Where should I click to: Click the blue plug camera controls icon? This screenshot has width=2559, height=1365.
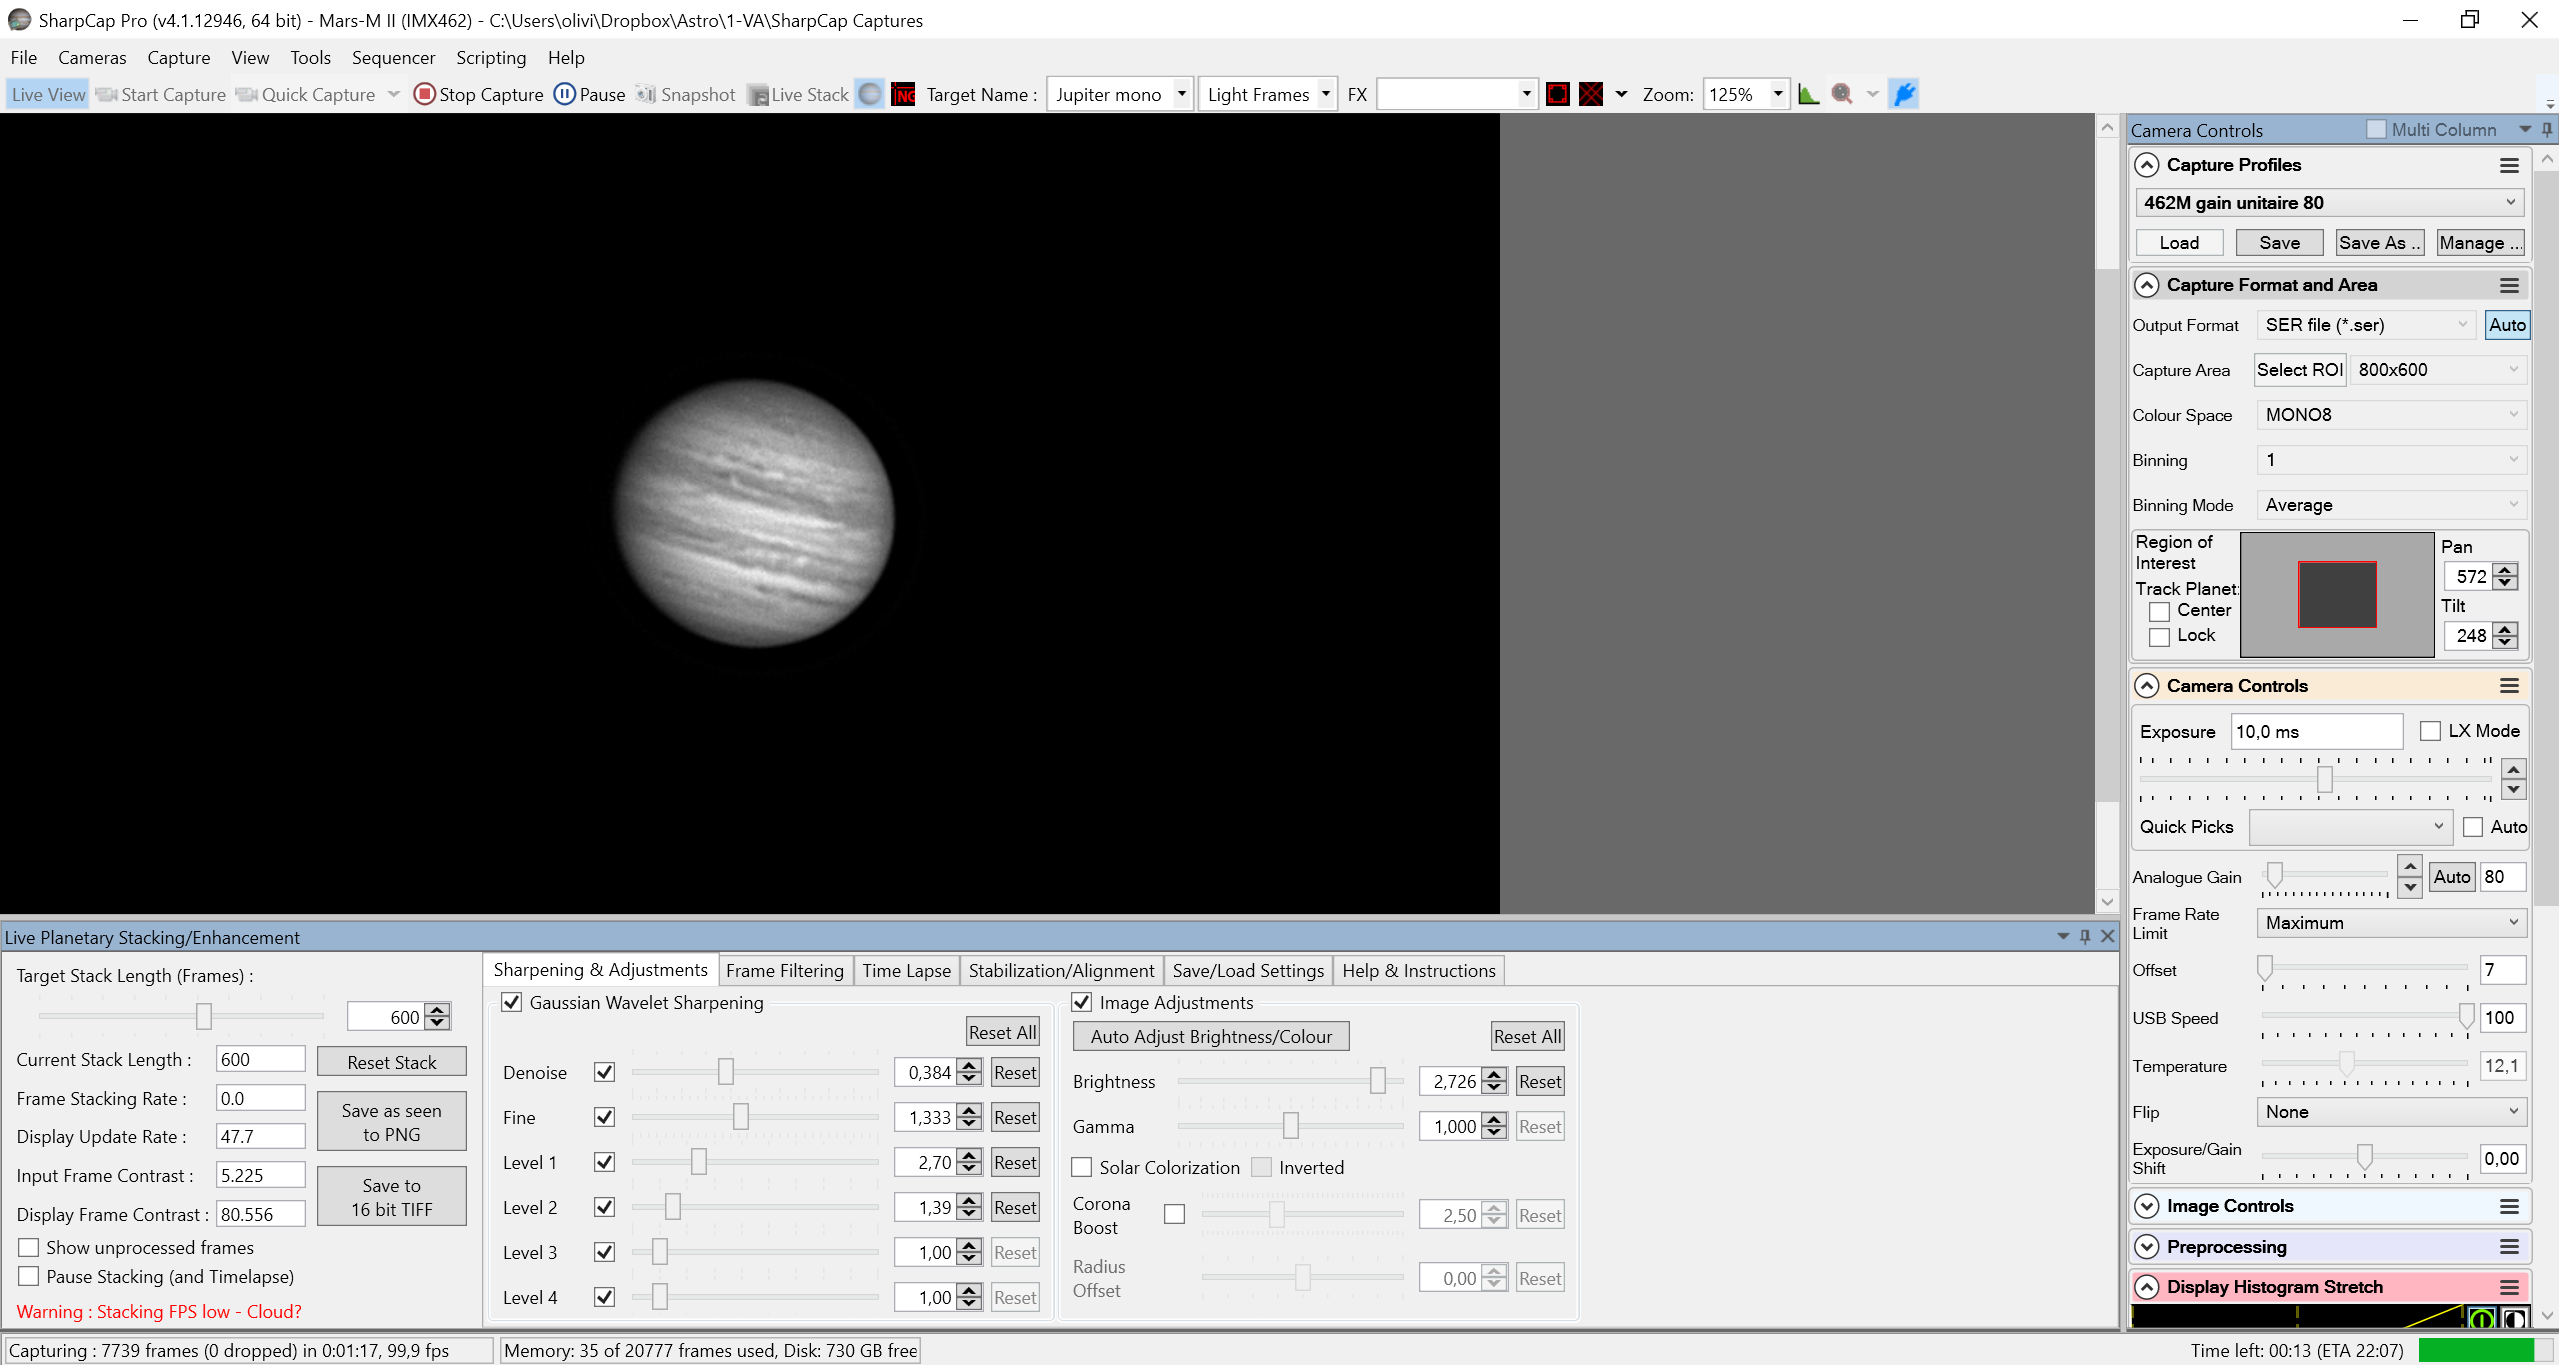click(x=1904, y=94)
